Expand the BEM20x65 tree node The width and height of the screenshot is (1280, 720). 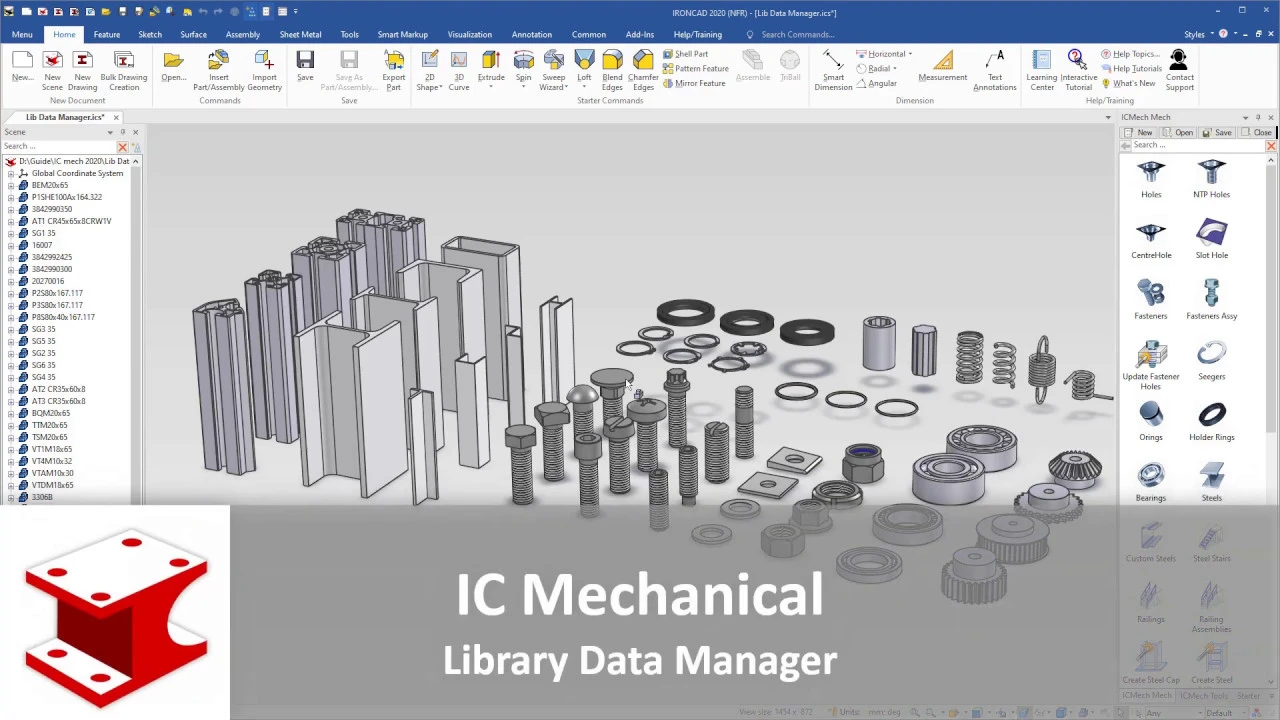11,185
